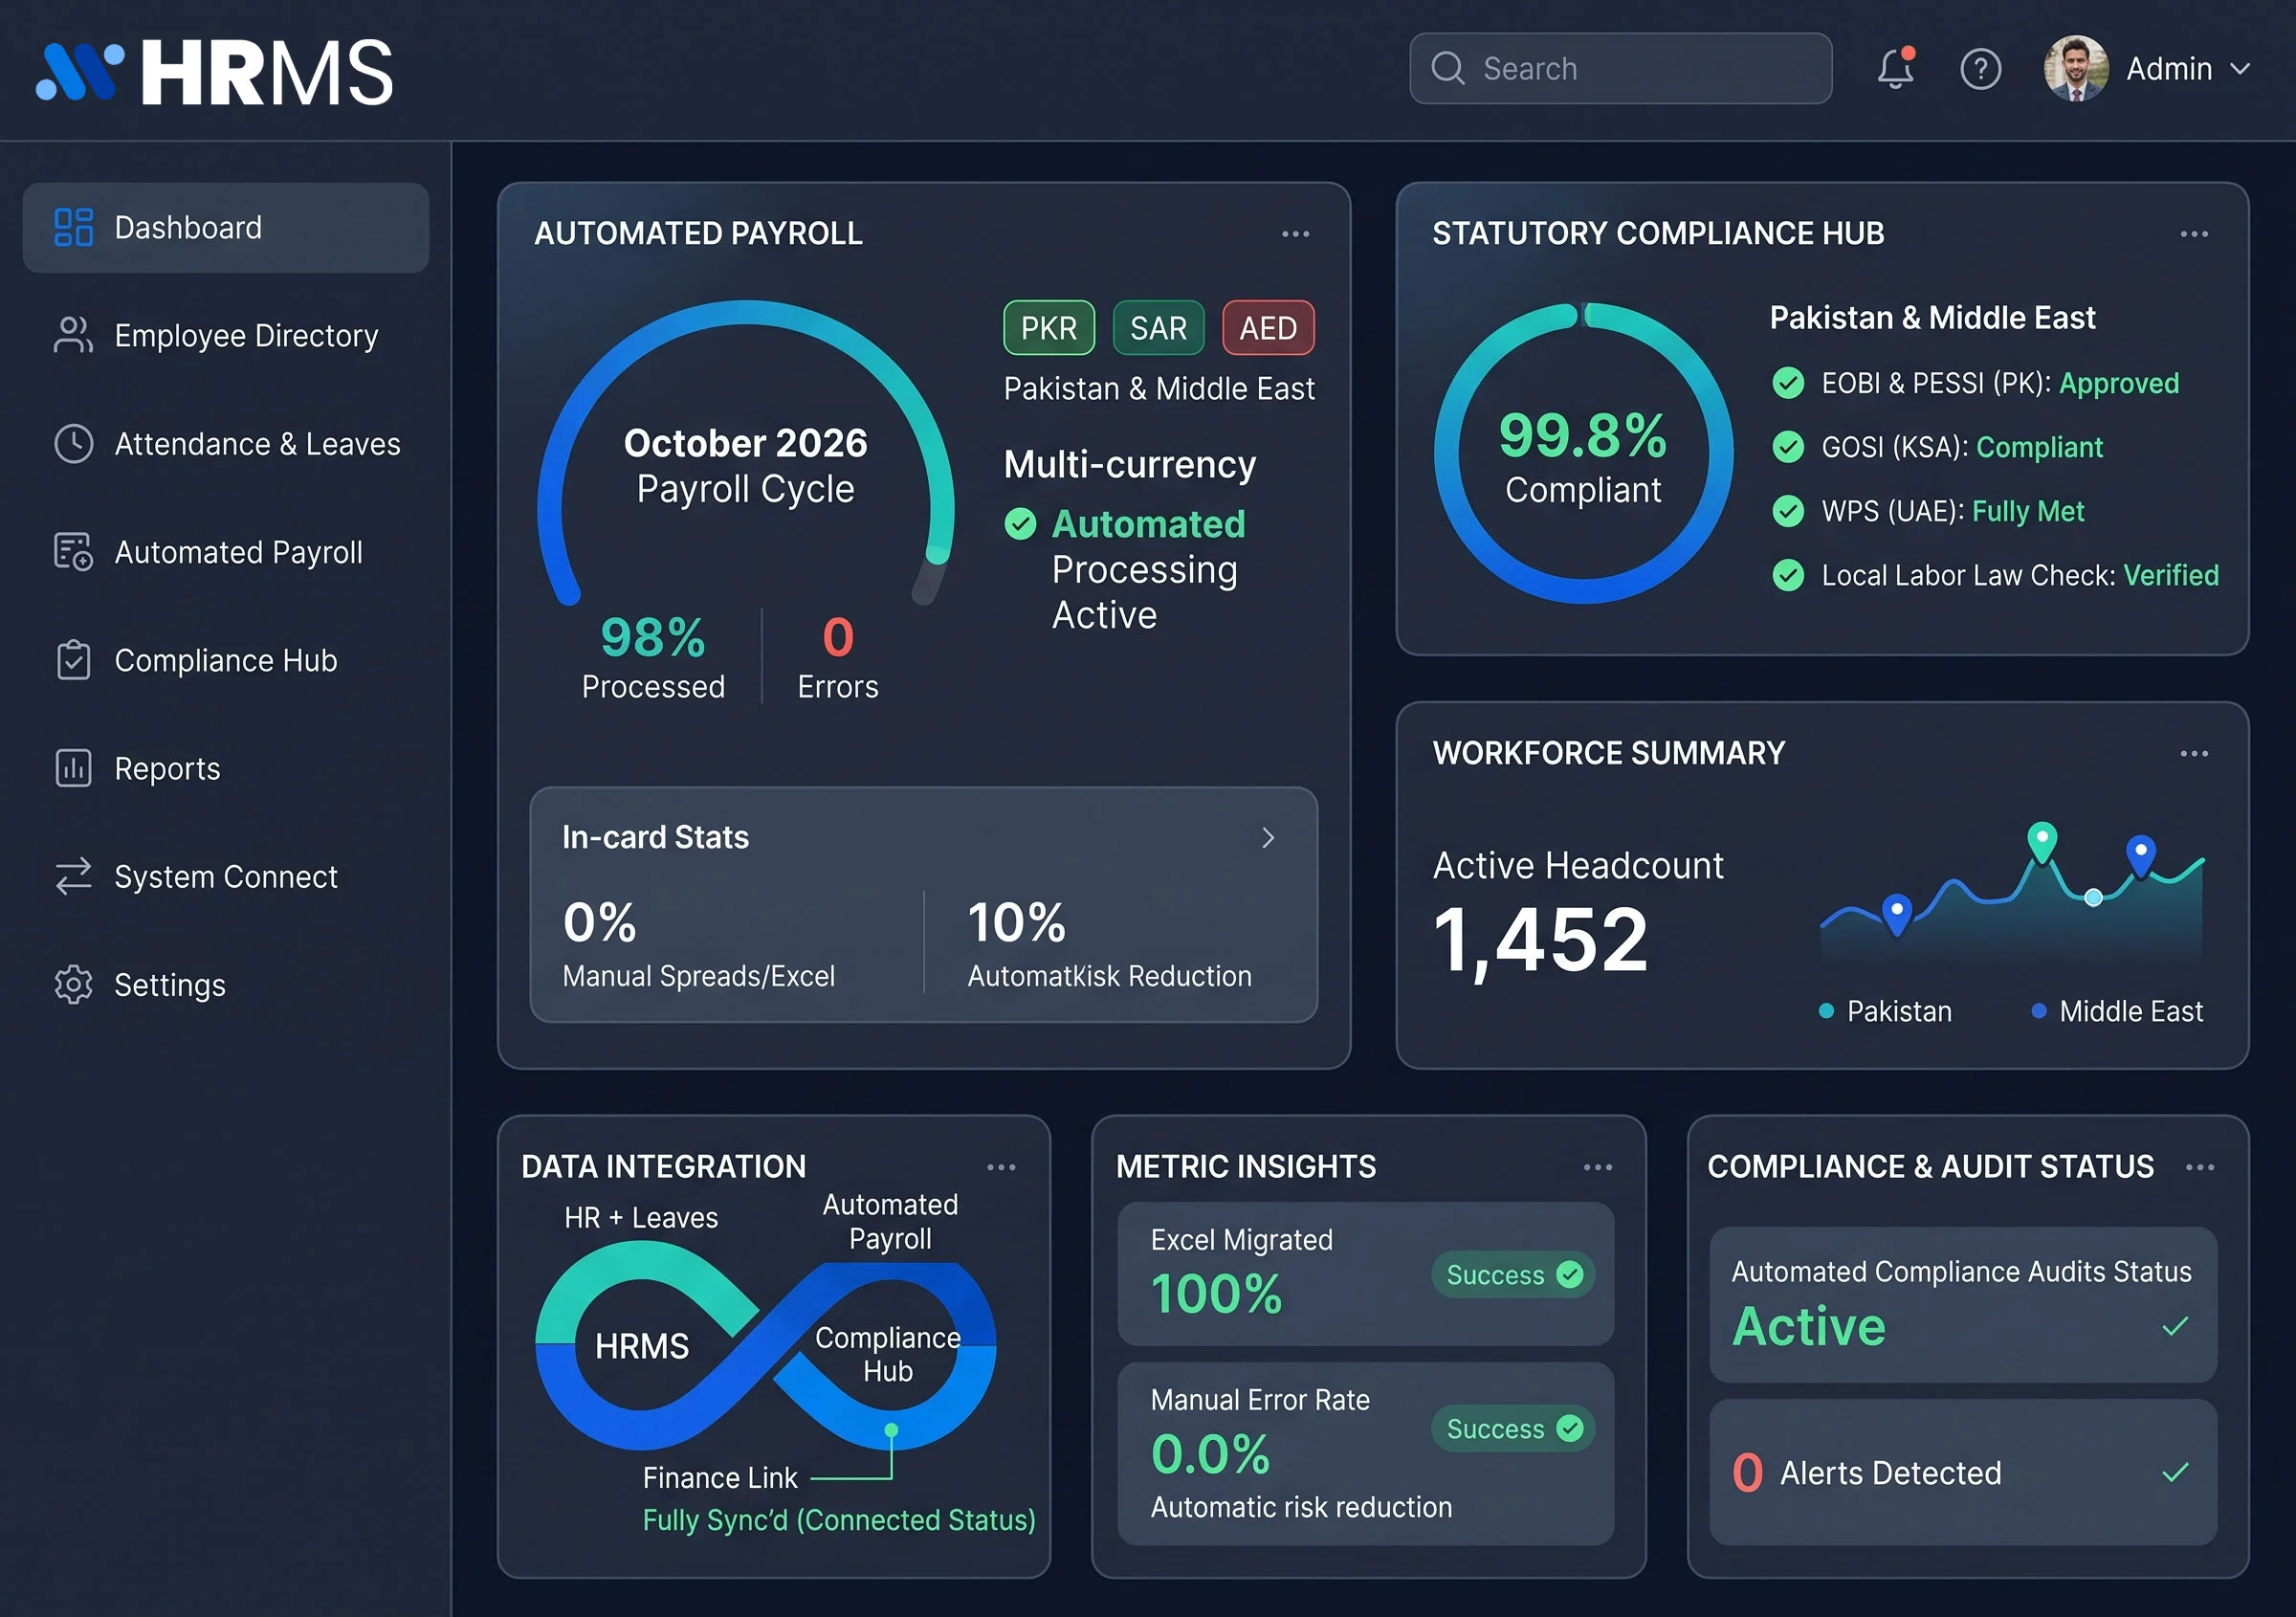This screenshot has width=2296, height=1617.
Task: Click the Attendance & Leaves clock icon
Action: (x=73, y=443)
